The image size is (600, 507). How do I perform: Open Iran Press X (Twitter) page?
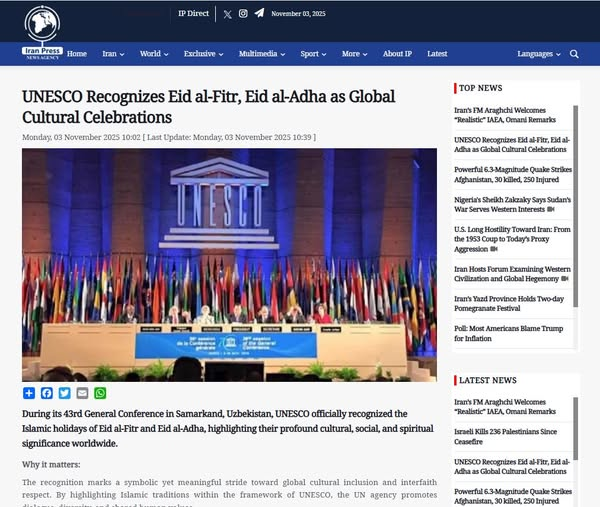coord(227,14)
